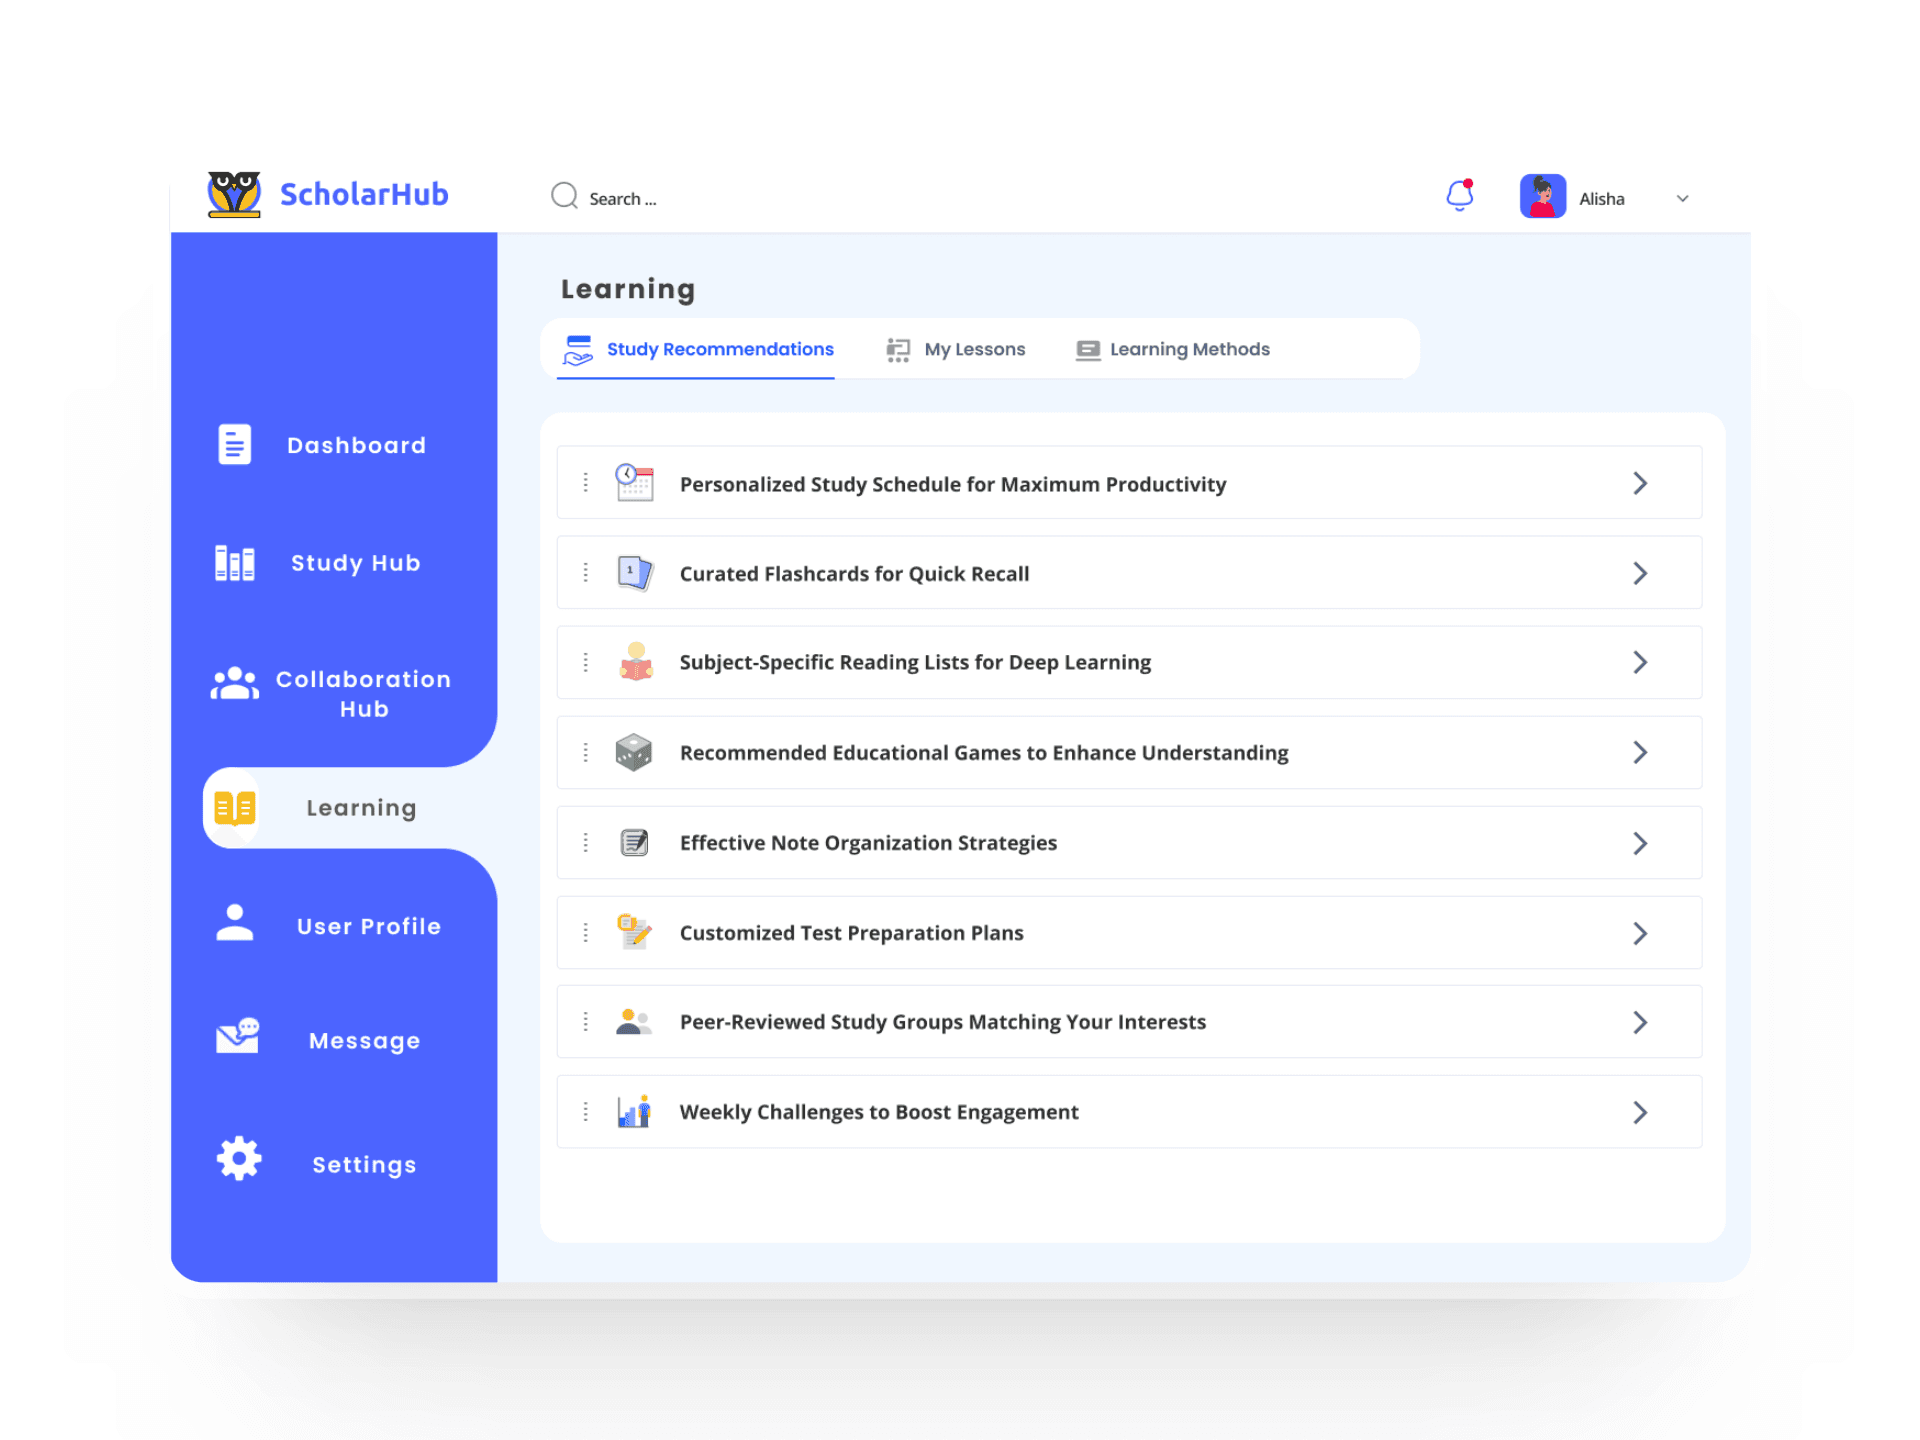This screenshot has width=1920, height=1440.
Task: Expand Alisha's account dropdown arrow
Action: [x=1682, y=199]
